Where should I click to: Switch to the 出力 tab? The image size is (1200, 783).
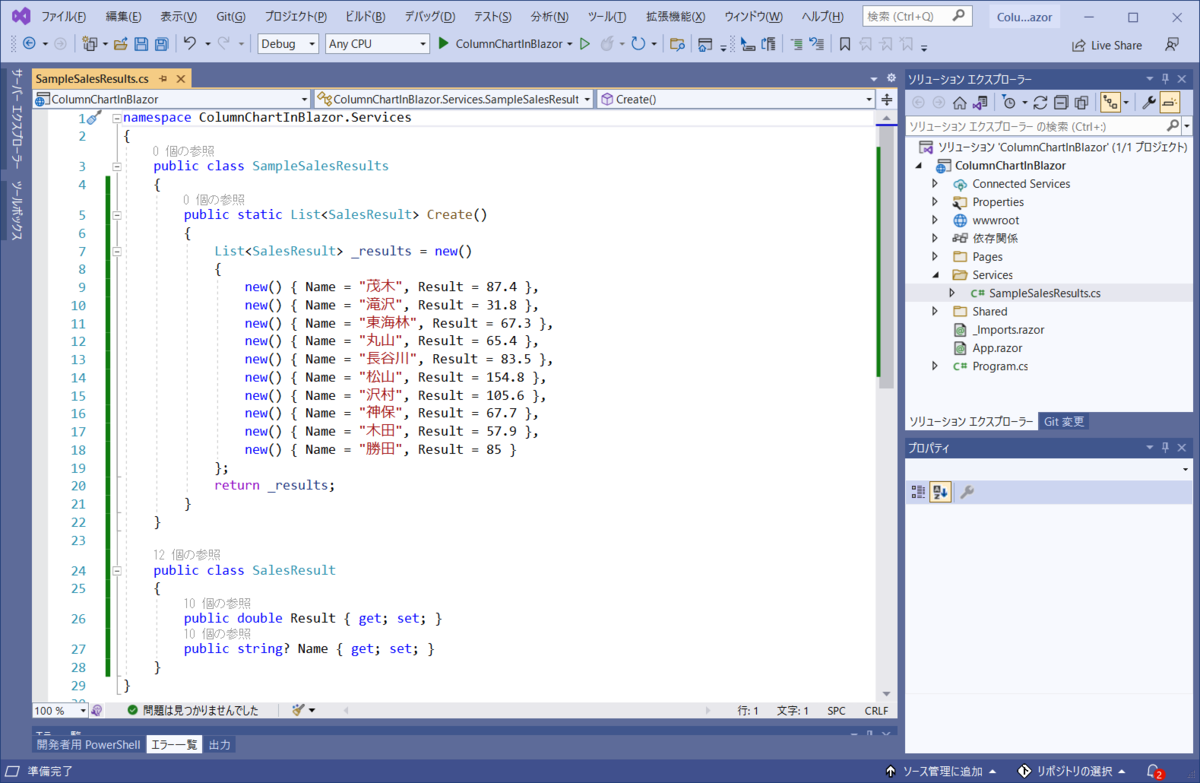click(219, 745)
